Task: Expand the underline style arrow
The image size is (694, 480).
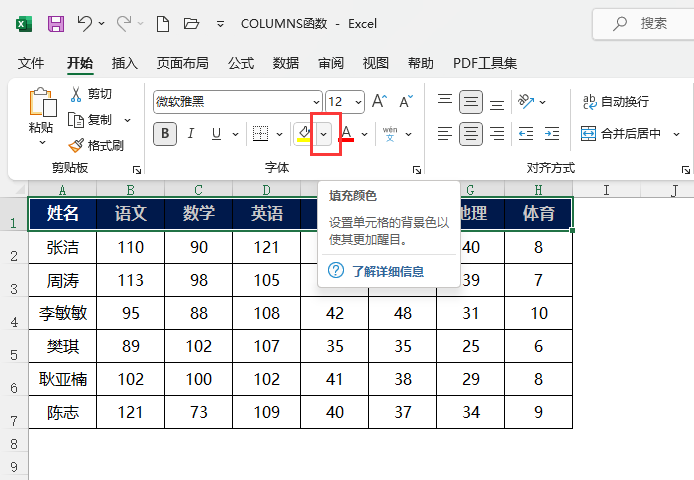Action: pos(235,134)
